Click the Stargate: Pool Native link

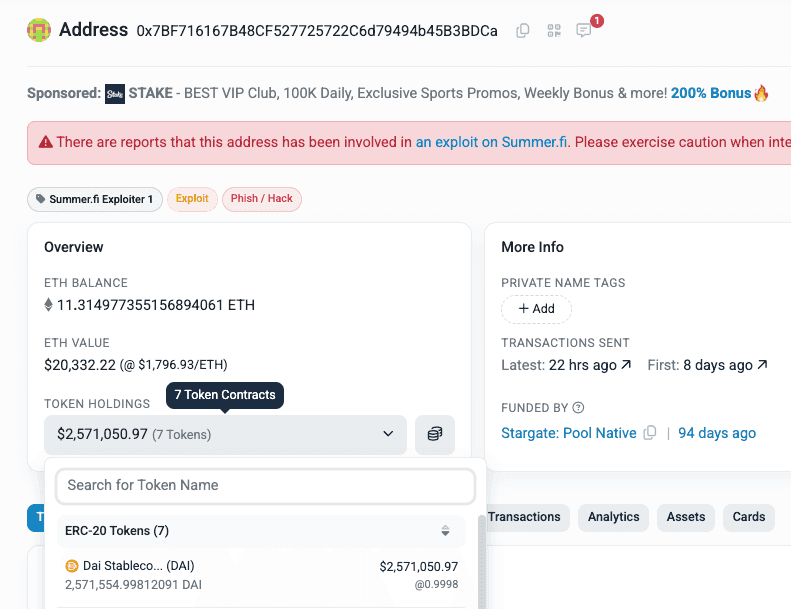coord(569,433)
